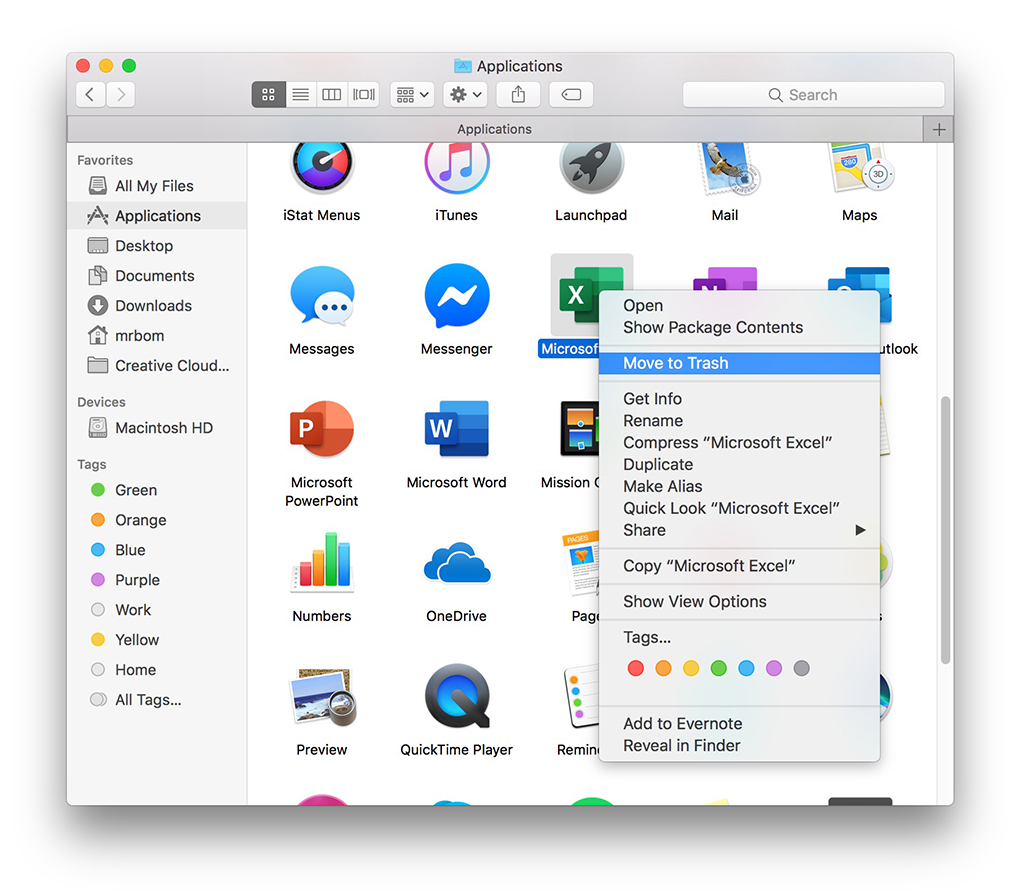
Task: Go back with the left arrow
Action: [90, 95]
